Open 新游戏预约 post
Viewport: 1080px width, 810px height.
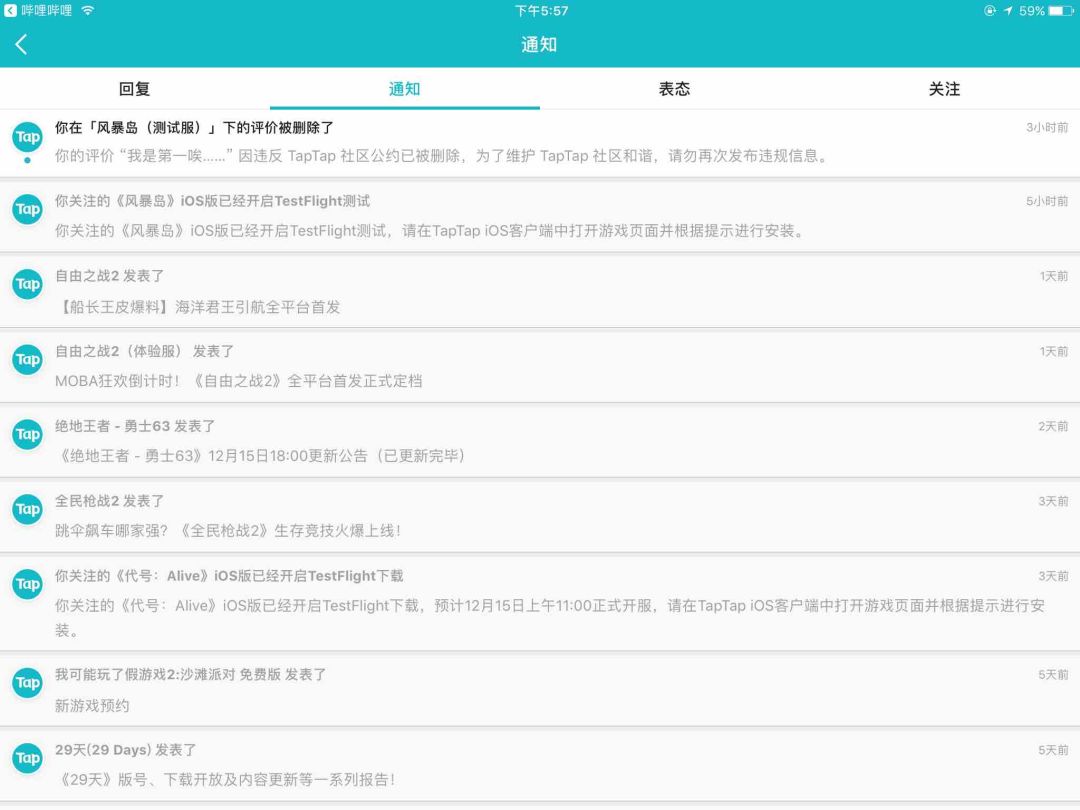pyautogui.click(x=92, y=706)
